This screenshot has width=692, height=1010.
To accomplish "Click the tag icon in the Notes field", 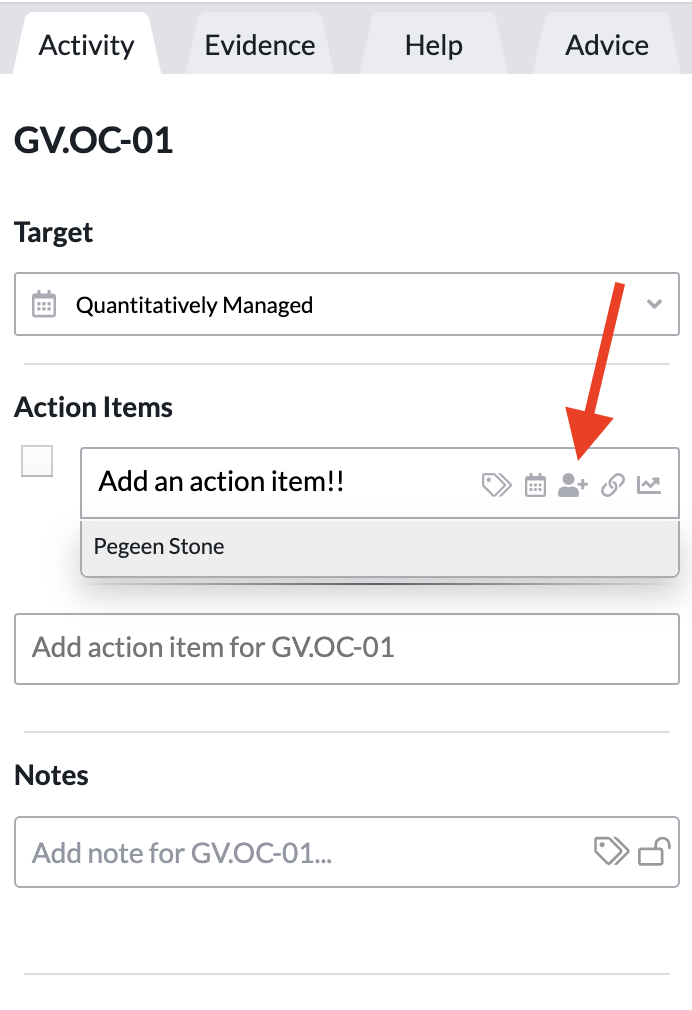I will 611,851.
